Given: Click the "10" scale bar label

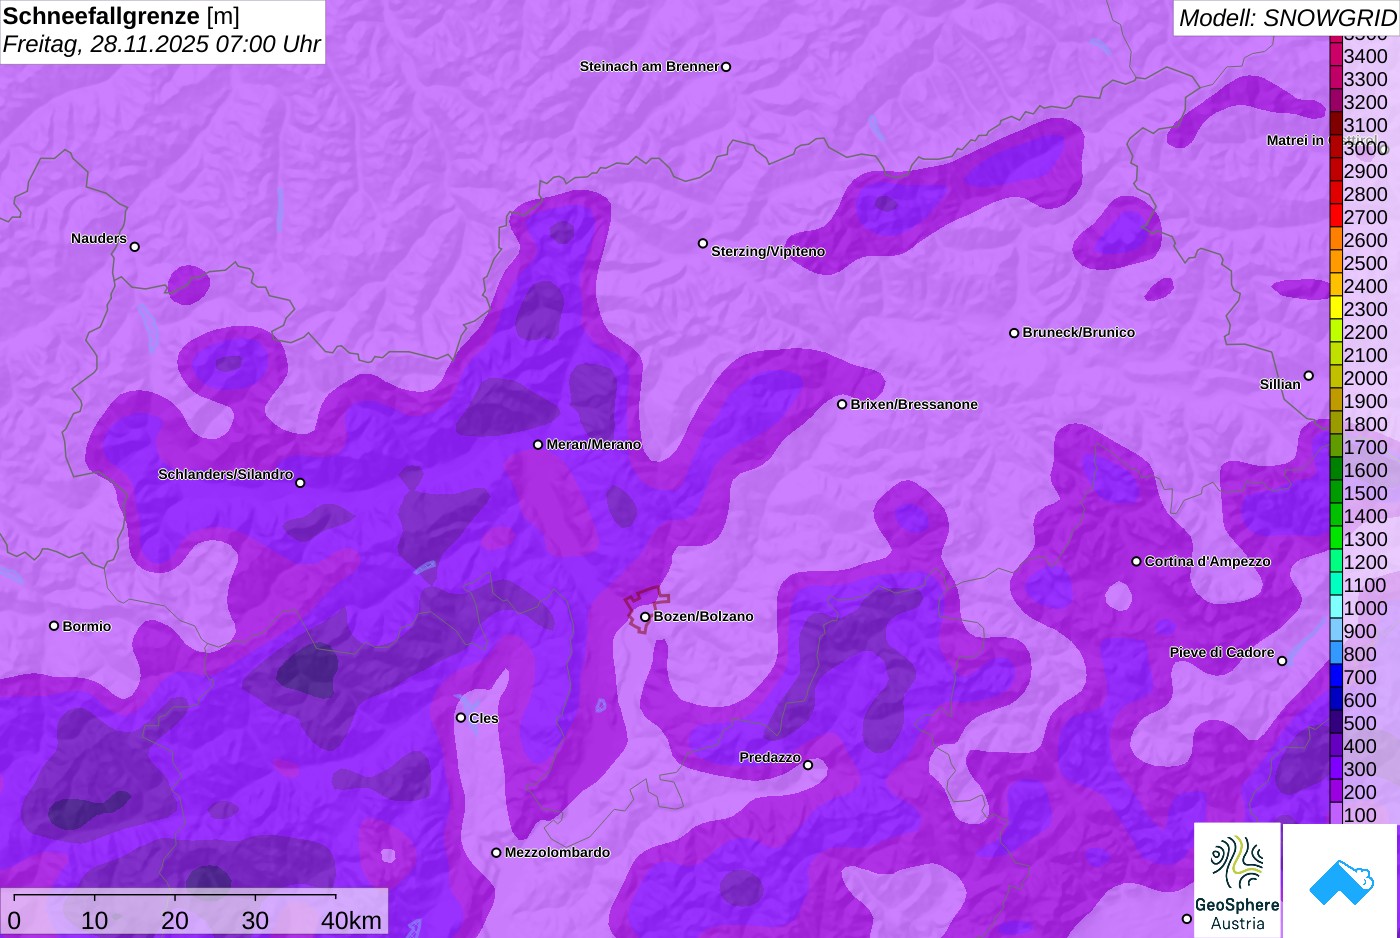Looking at the screenshot, I should pos(94,921).
